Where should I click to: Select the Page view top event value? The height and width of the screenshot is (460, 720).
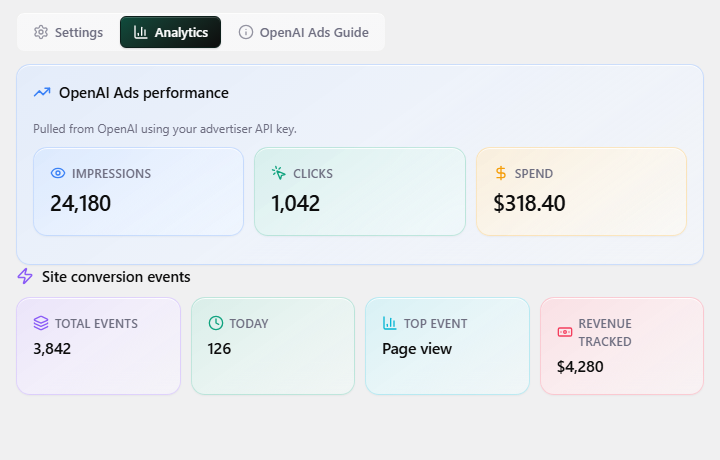417,349
